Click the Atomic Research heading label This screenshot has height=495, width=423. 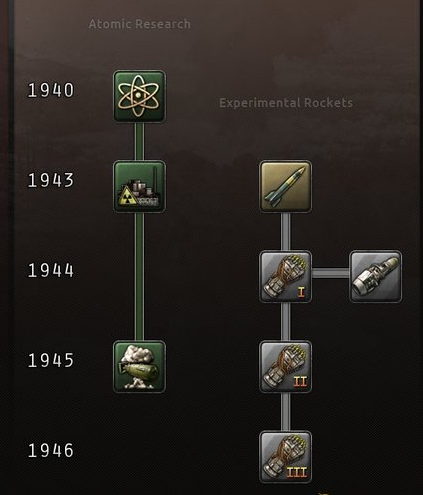[139, 24]
